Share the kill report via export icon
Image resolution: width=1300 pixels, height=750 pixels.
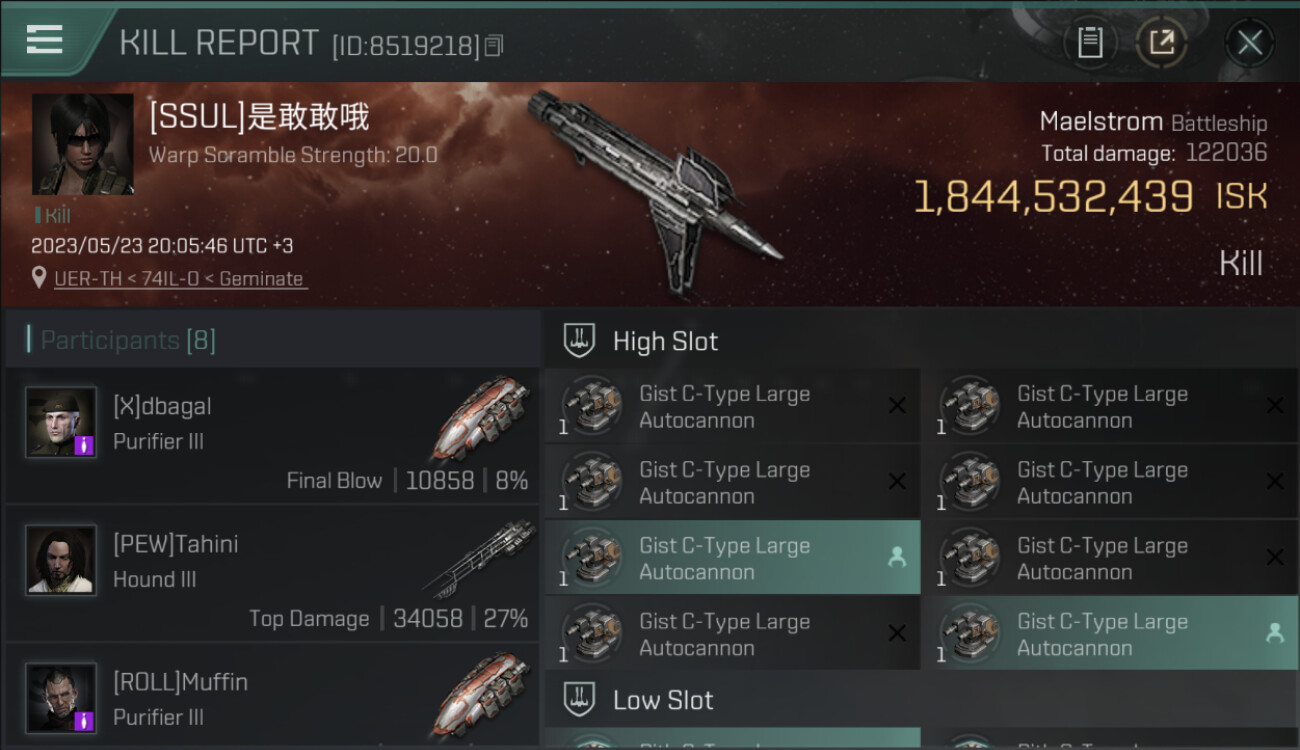[x=1162, y=42]
